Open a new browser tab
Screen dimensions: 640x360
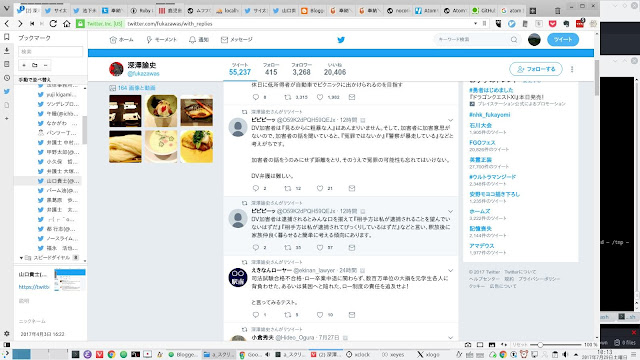coord(533,11)
